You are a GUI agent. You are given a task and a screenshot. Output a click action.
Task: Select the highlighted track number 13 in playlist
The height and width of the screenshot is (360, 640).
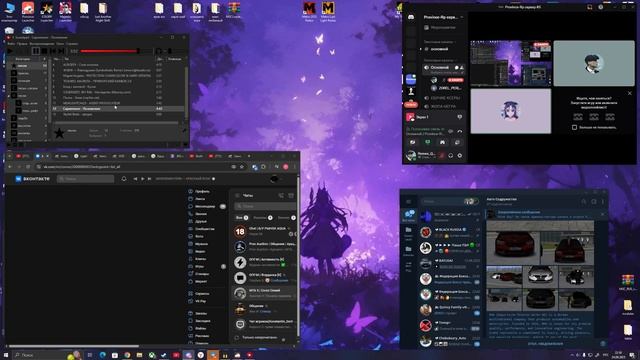pyautogui.click(x=118, y=109)
